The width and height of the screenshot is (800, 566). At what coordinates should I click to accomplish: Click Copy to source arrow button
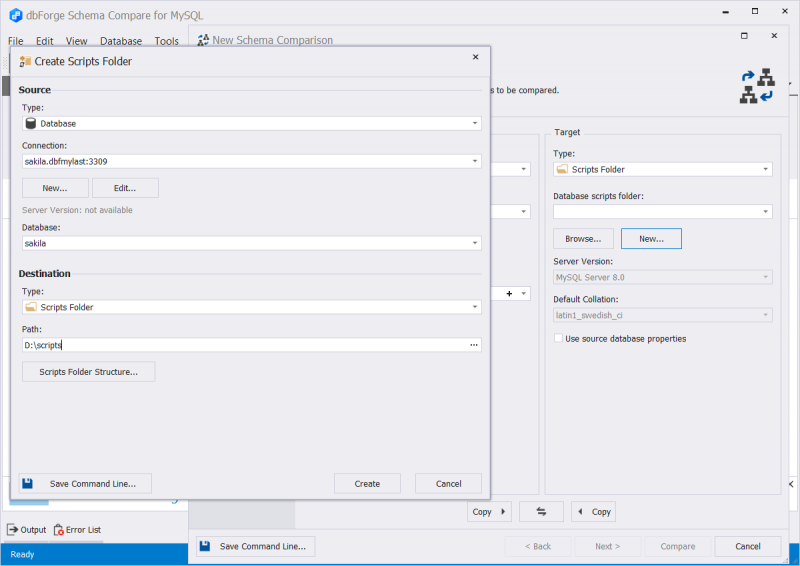593,511
